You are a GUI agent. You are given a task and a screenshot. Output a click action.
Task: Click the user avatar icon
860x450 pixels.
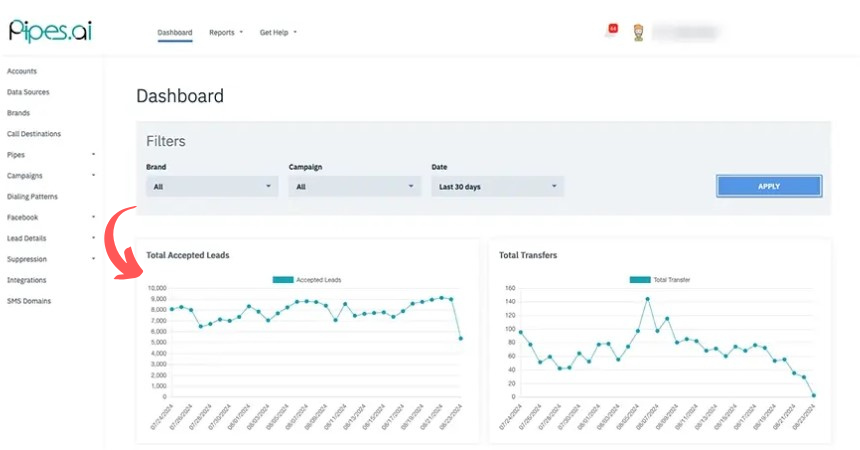(638, 32)
